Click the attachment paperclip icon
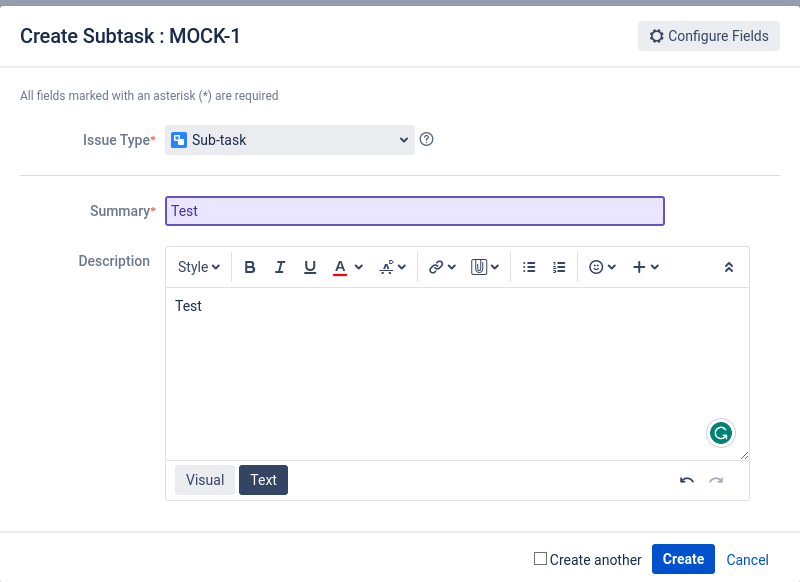The width and height of the screenshot is (800, 582). pyautogui.click(x=479, y=267)
